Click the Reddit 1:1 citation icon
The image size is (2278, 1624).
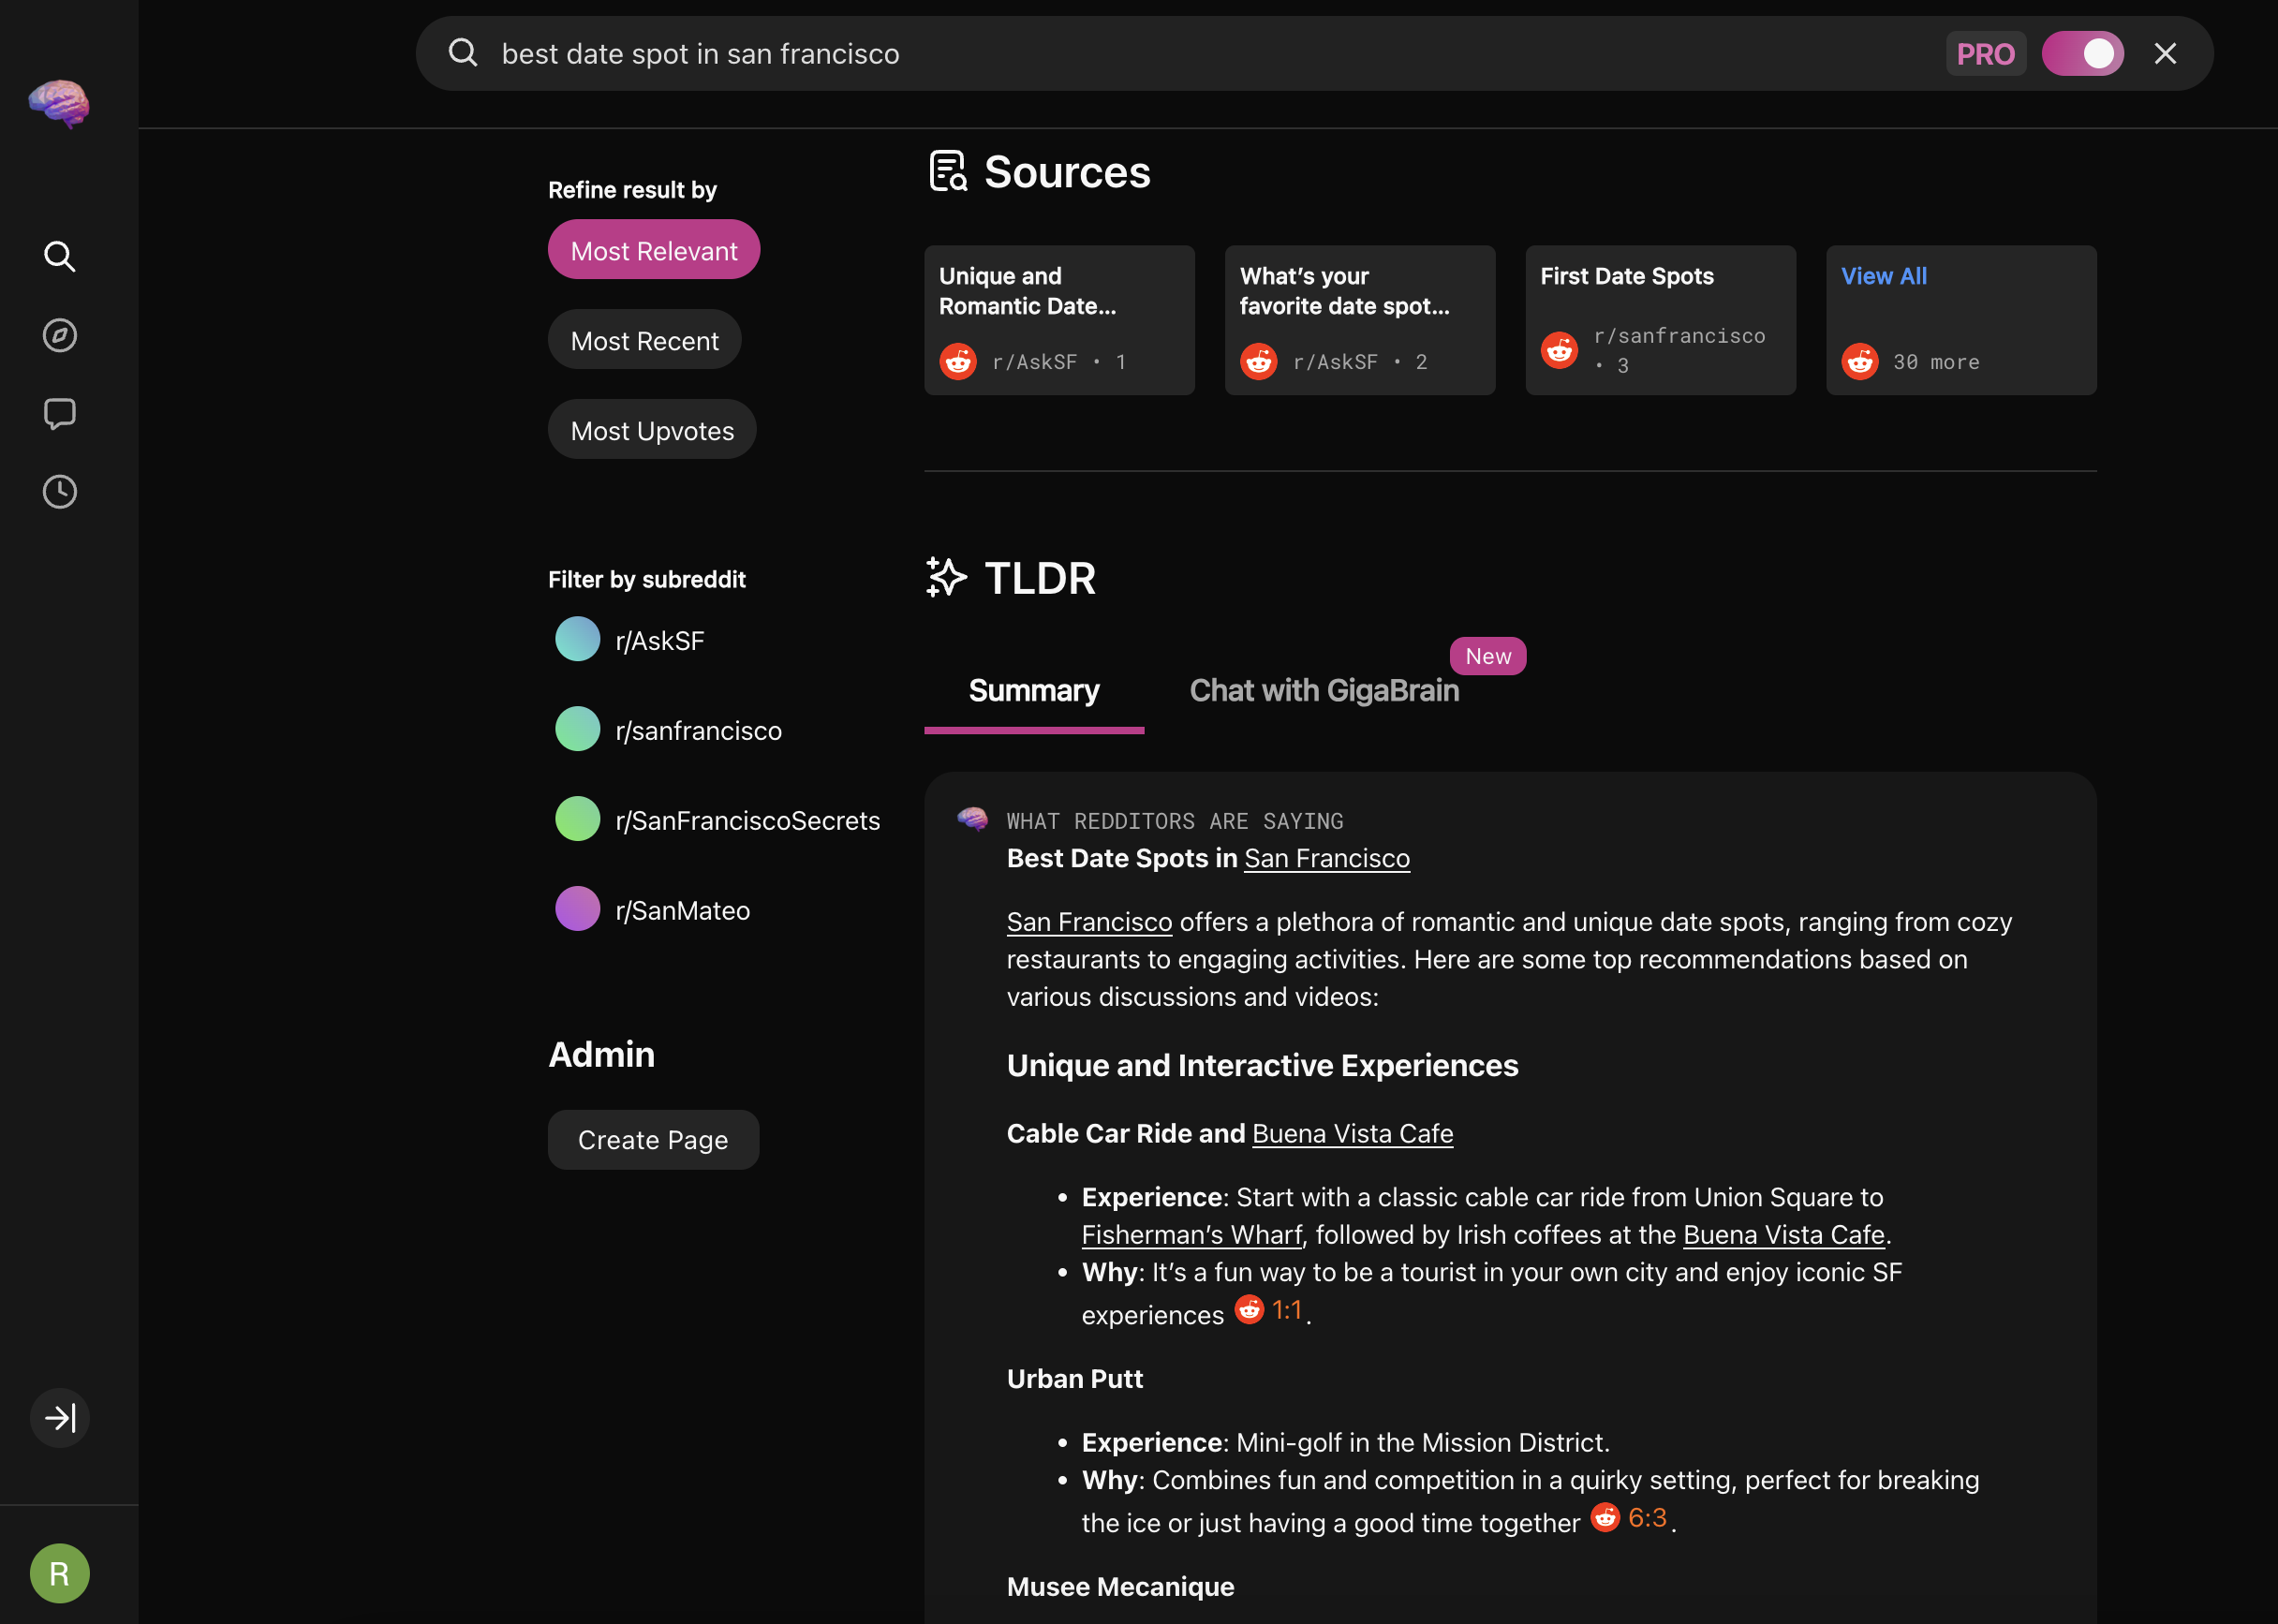coord(1249,1309)
